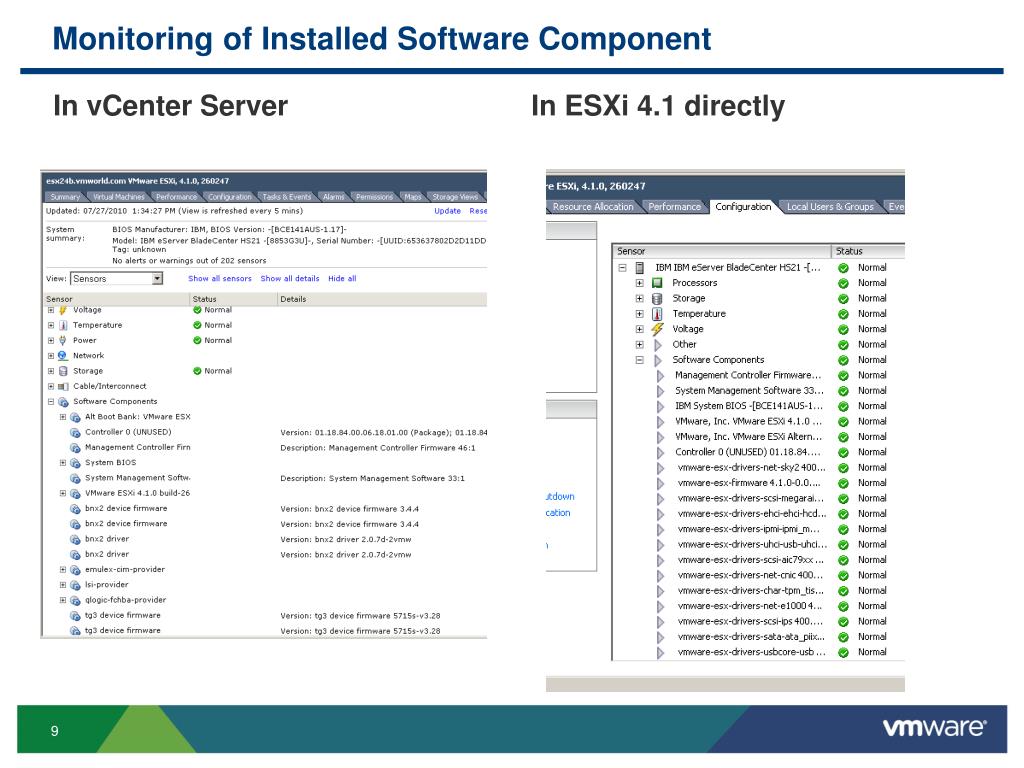Open the Summary tab in vCenter
Screen dimensions: 1024x768
[x=65, y=197]
